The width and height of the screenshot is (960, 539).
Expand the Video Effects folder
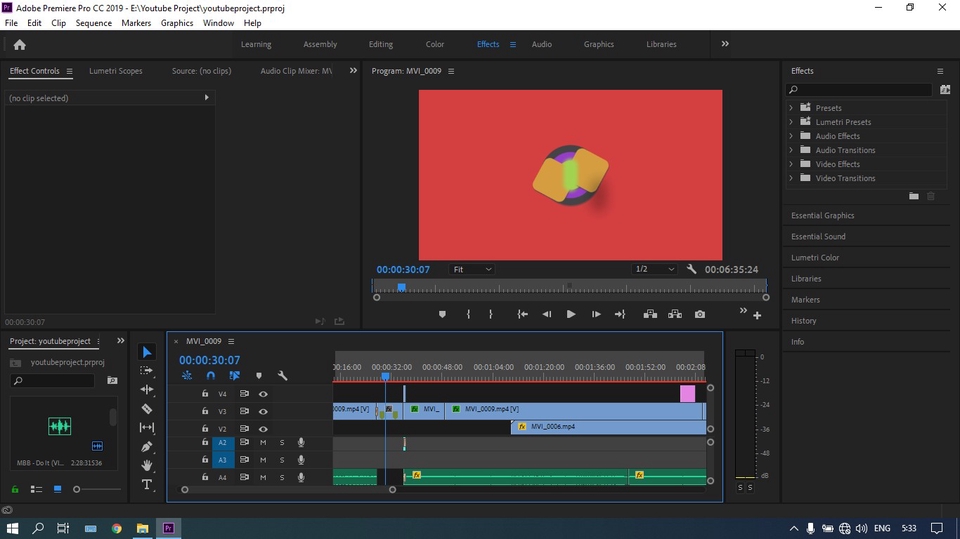pos(791,164)
